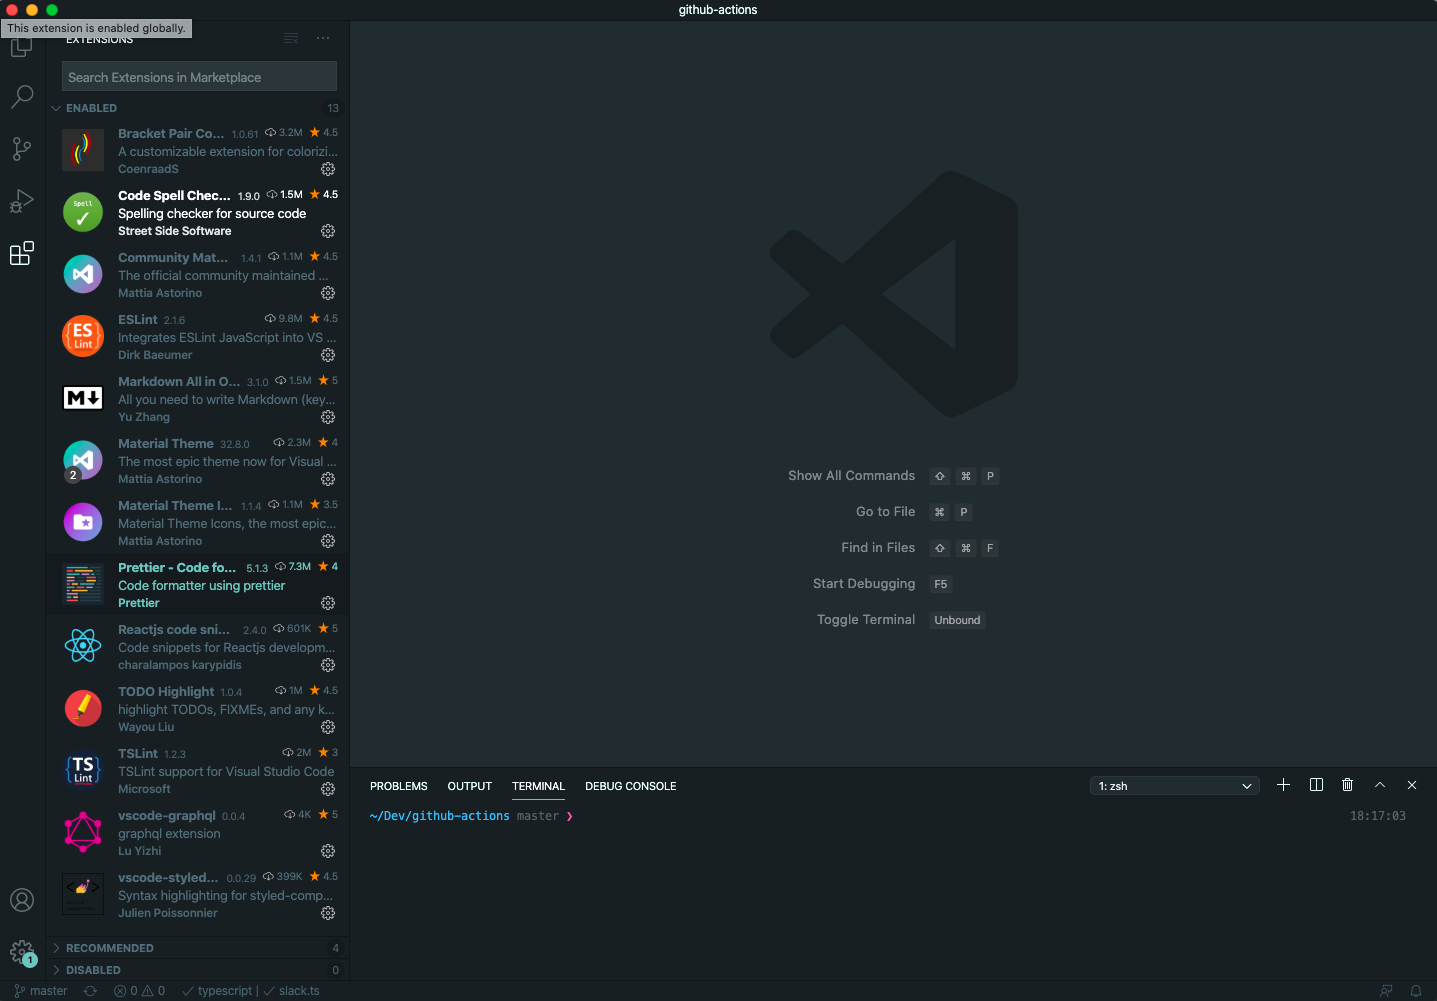Open gear settings for Code Spell Checker
Image resolution: width=1437 pixels, height=1001 pixels.
[328, 231]
